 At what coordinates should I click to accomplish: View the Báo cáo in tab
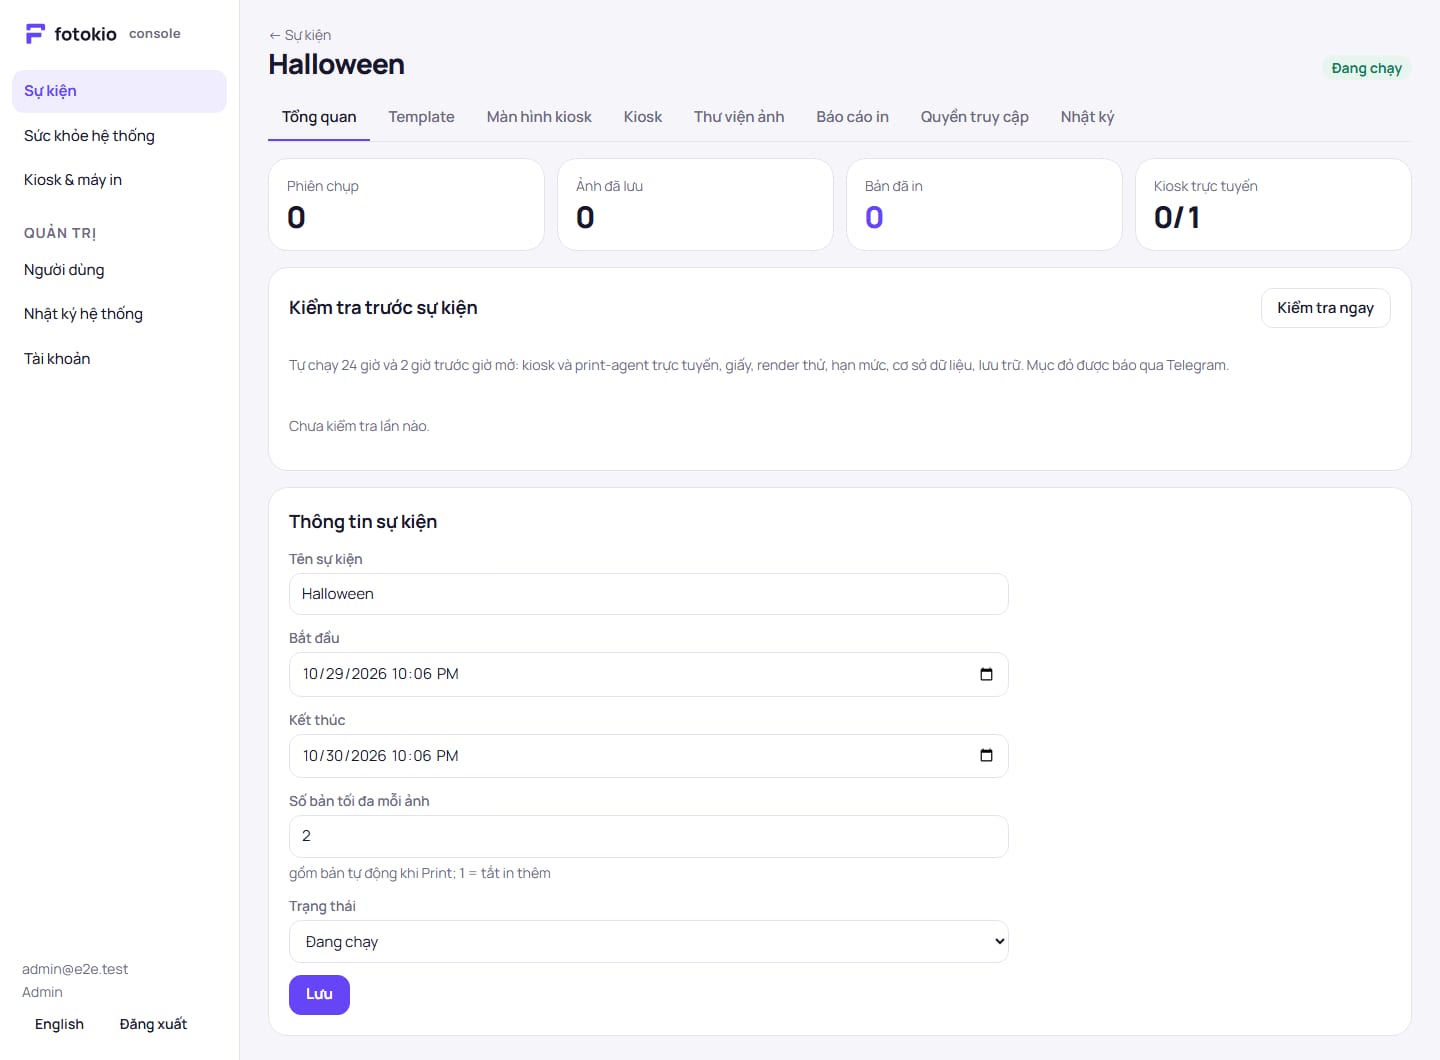click(x=852, y=117)
